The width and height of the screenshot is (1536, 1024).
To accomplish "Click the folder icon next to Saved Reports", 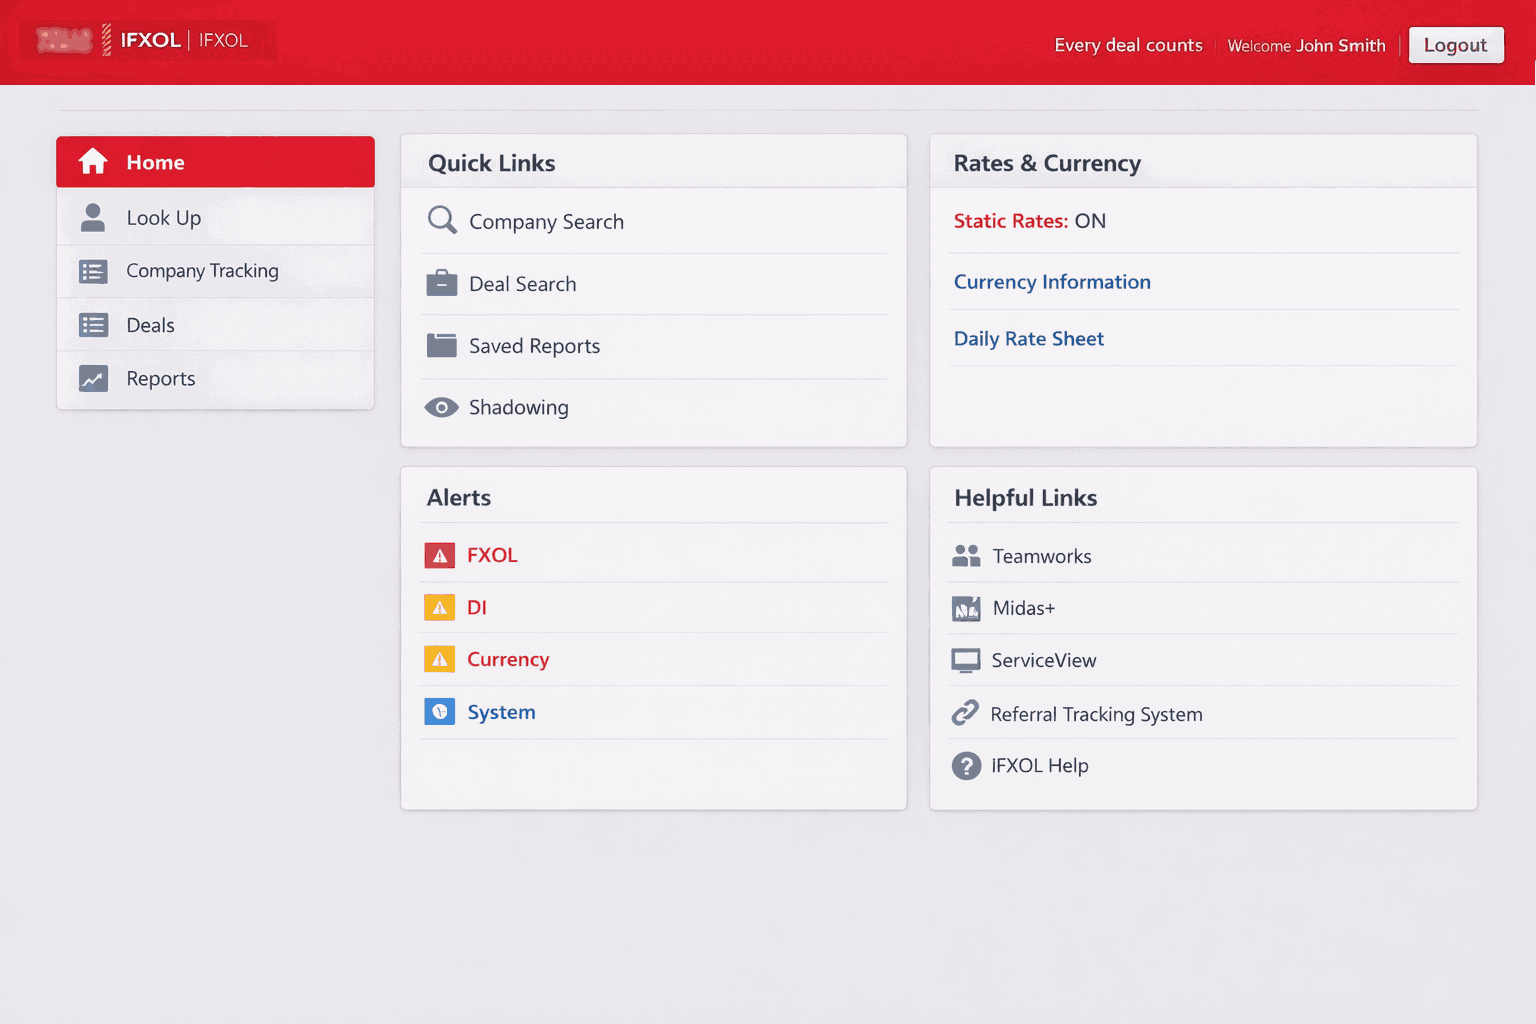I will [x=441, y=346].
